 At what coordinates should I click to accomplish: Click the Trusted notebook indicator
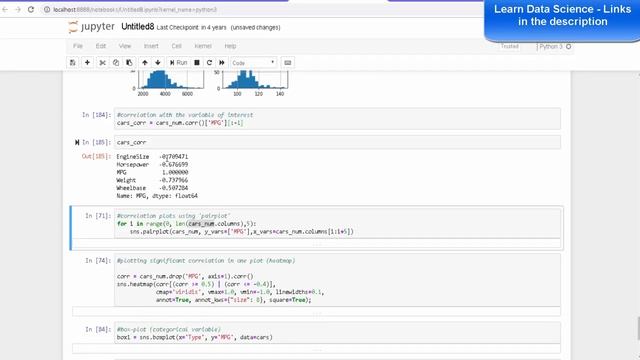(509, 47)
